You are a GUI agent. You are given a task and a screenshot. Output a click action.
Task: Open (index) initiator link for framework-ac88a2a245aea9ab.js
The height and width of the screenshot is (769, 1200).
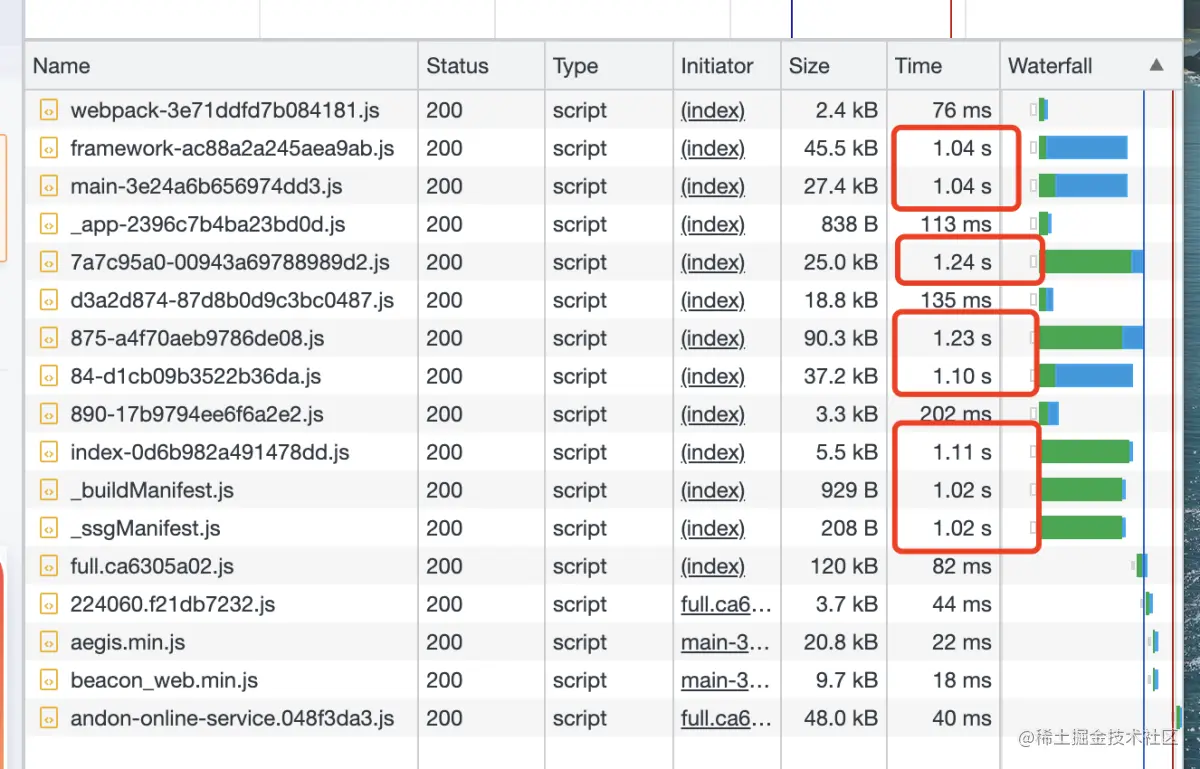713,148
